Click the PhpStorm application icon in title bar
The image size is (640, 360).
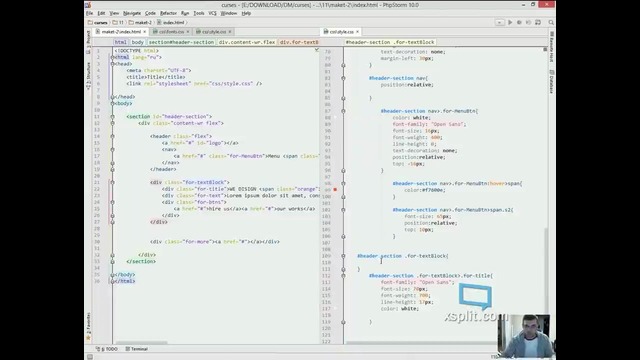[88, 5]
